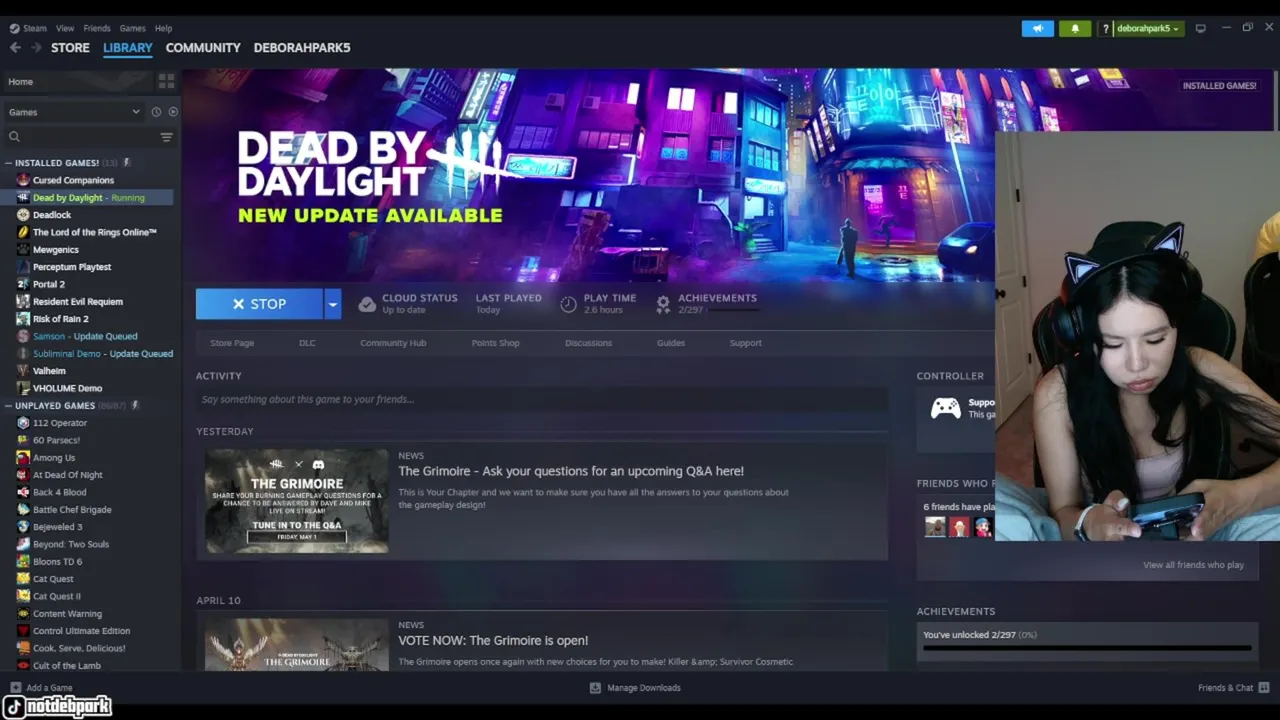The width and height of the screenshot is (1280, 720).
Task: Open the VOTE NOW Grimoire news headline
Action: pyautogui.click(x=493, y=640)
